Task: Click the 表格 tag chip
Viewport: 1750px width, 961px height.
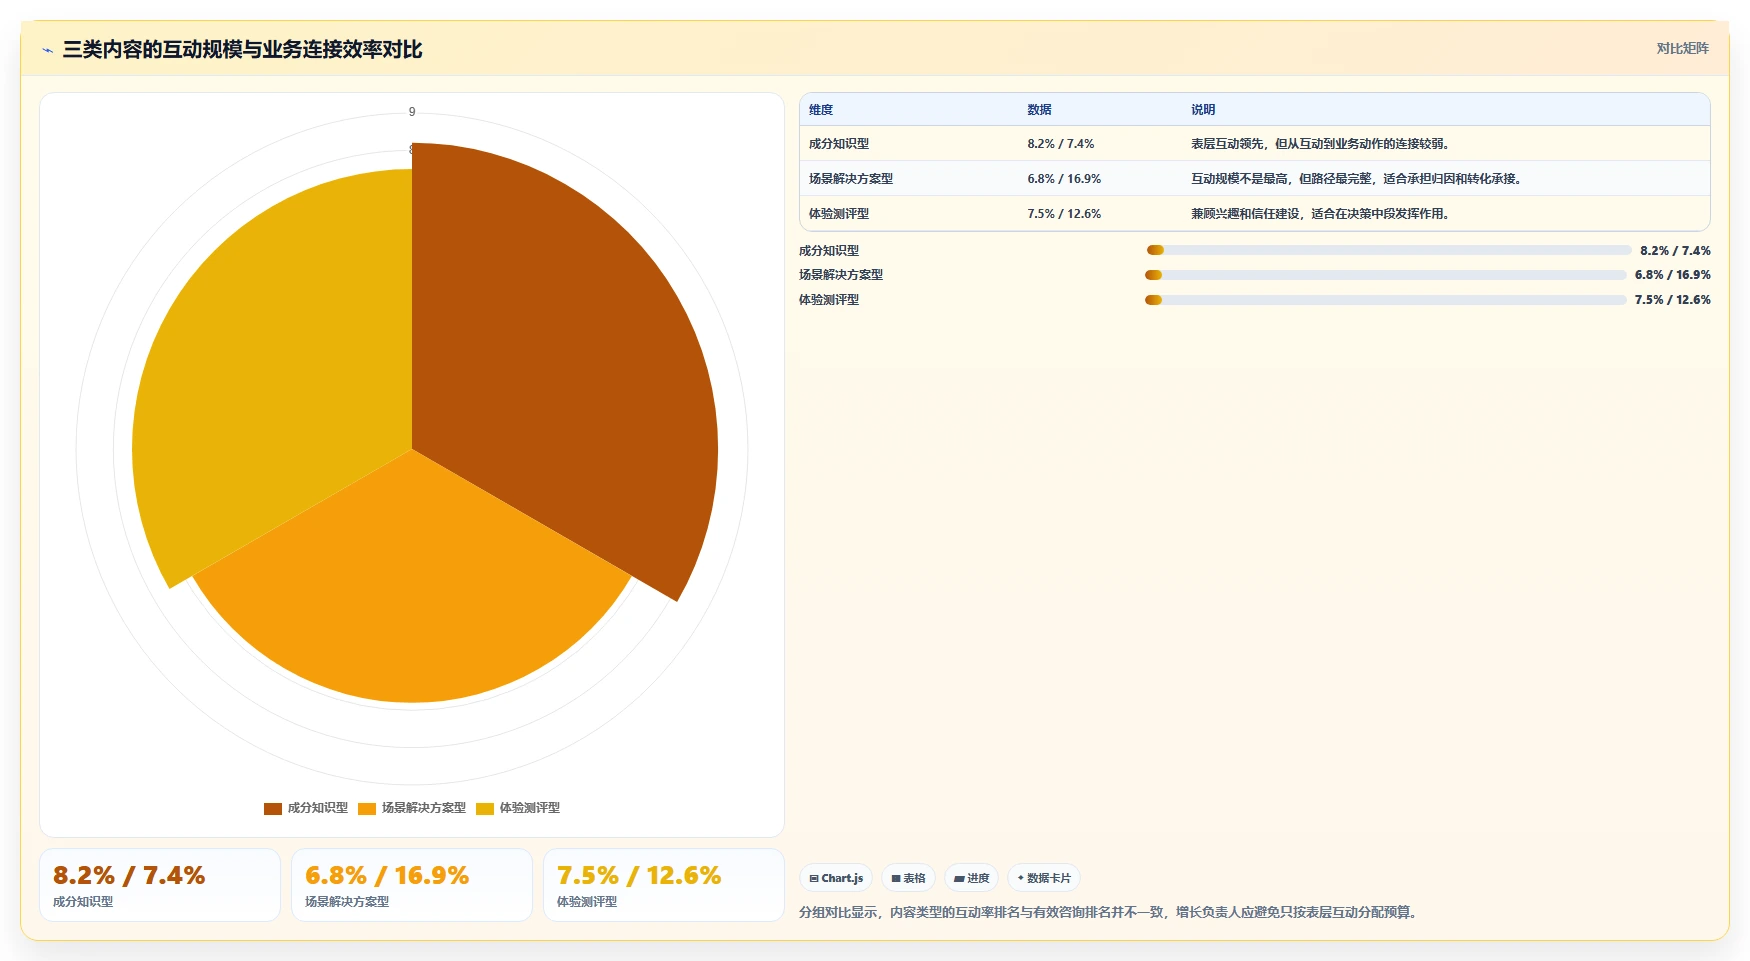Action: 908,878
